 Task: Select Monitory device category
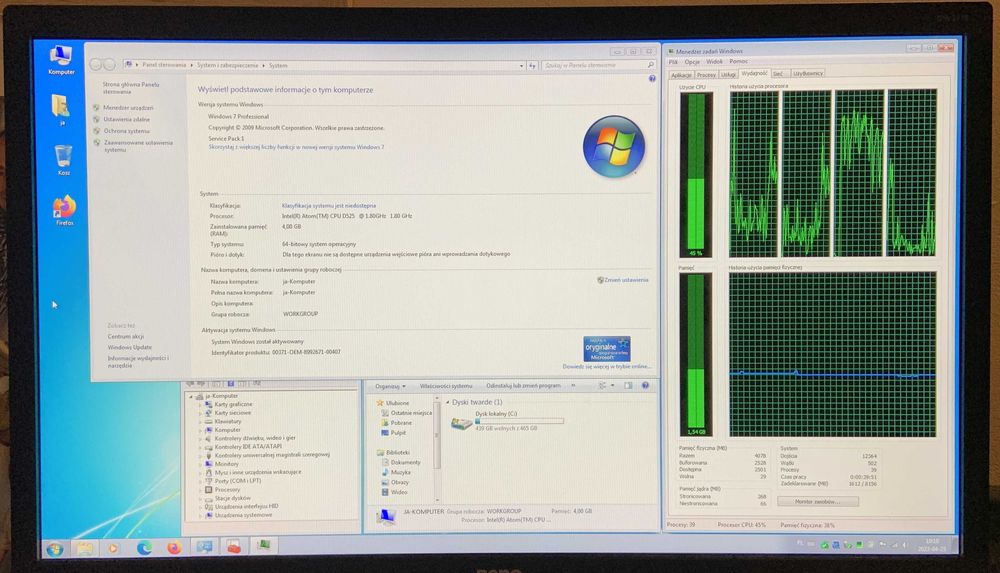[x=226, y=464]
